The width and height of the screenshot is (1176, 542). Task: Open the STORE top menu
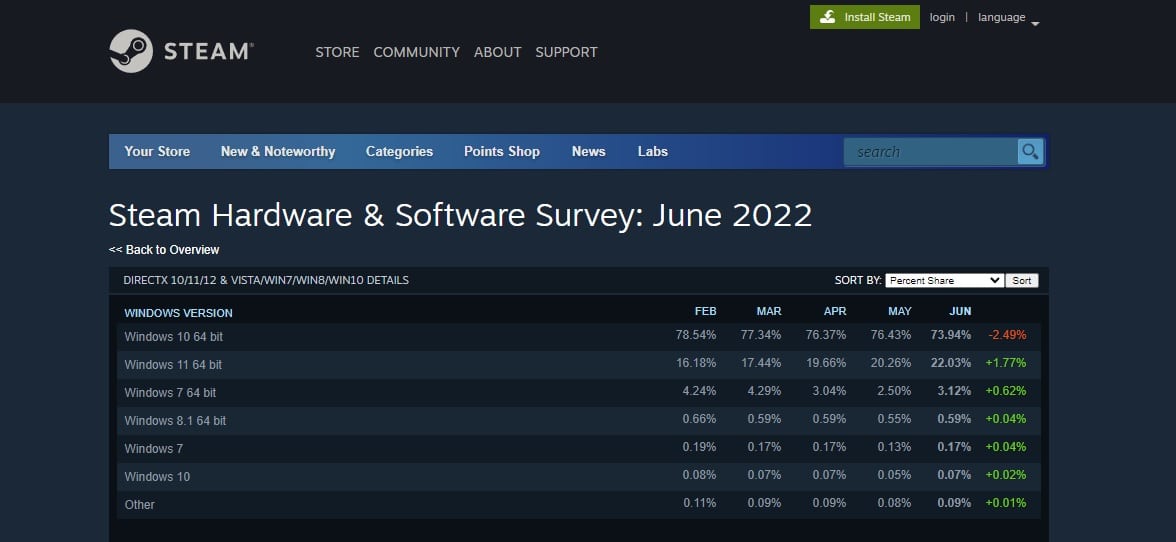click(x=337, y=52)
